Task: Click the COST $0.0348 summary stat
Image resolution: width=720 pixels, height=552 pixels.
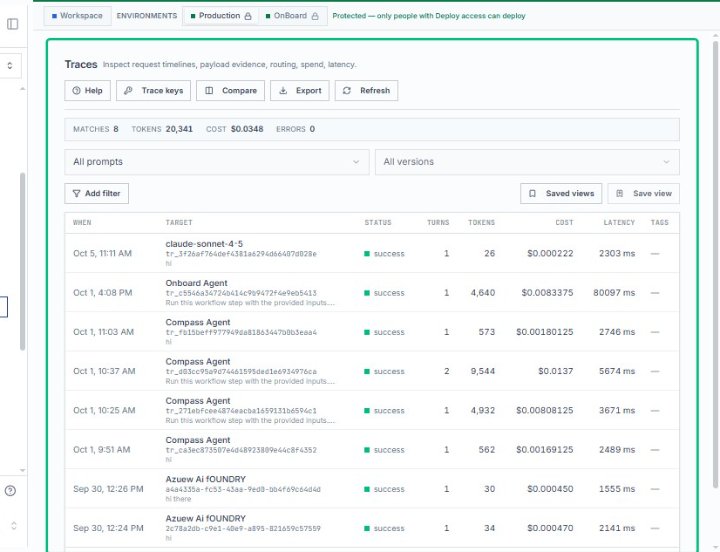Action: (235, 129)
